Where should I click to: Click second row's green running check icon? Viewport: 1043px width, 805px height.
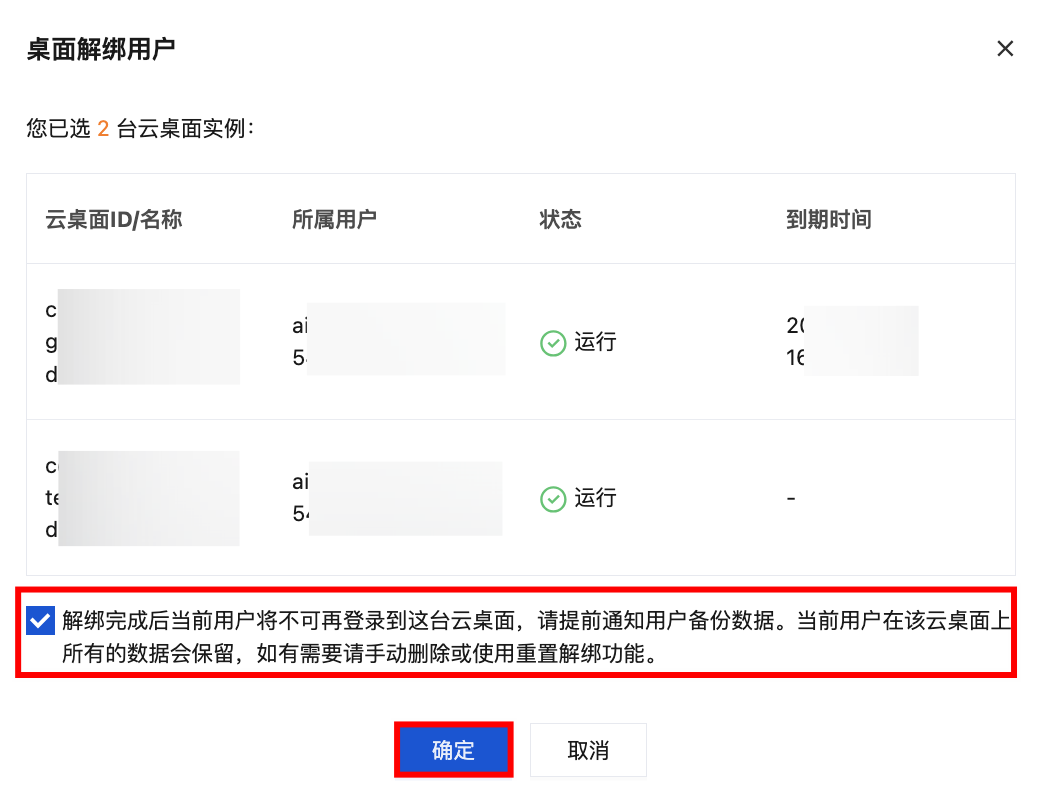point(553,498)
